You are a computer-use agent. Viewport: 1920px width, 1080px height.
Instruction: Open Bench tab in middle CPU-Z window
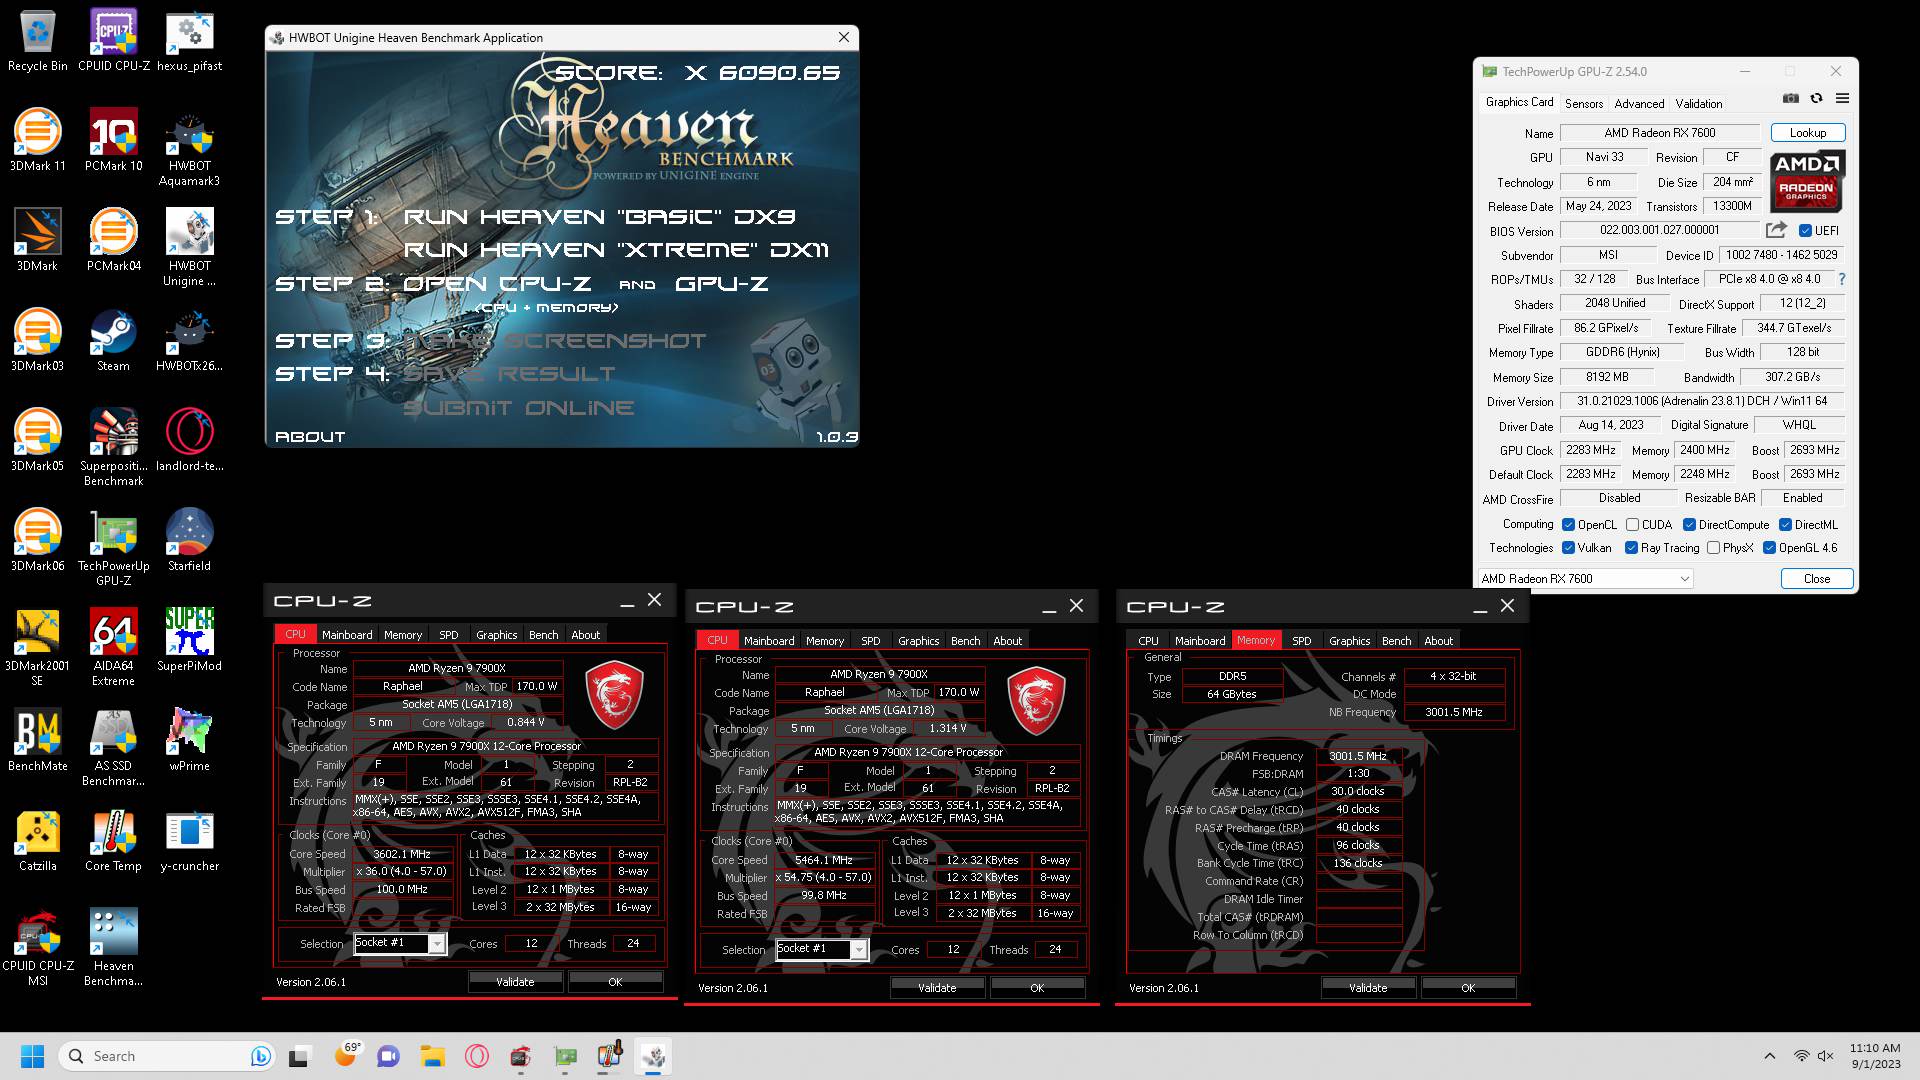(965, 641)
